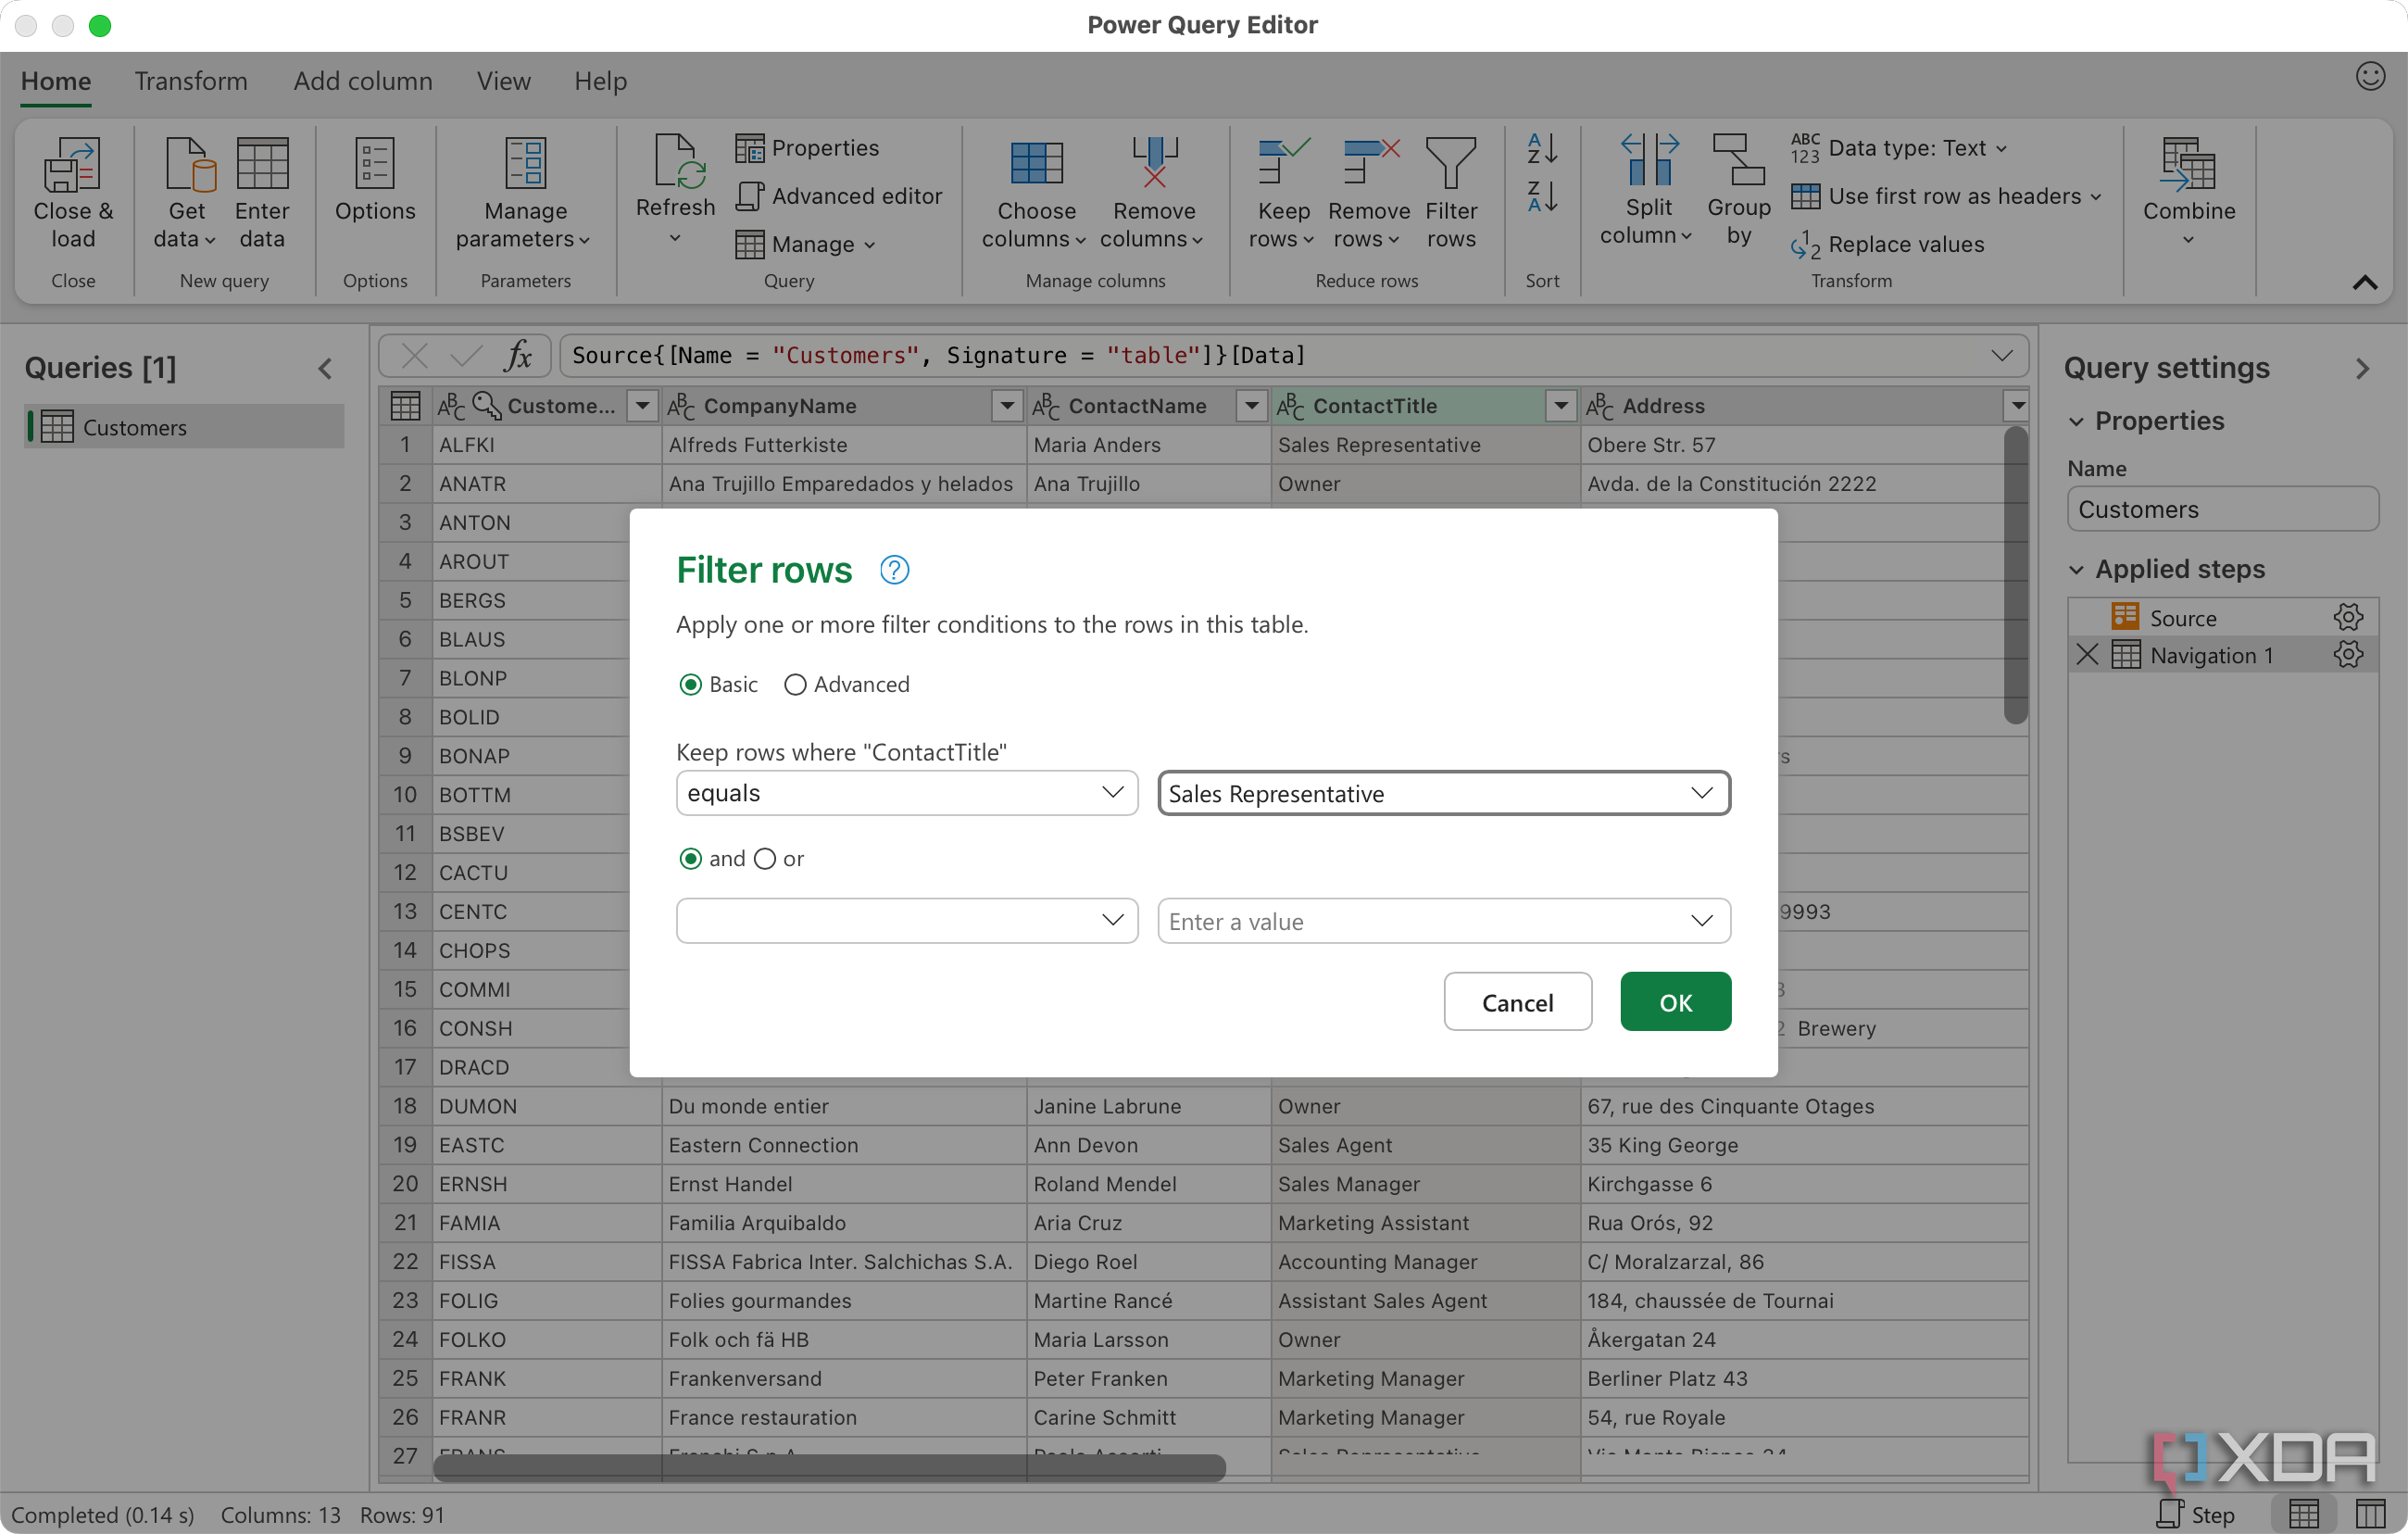Open settings gear for Source step
2408x1534 pixels.
(x=2348, y=617)
